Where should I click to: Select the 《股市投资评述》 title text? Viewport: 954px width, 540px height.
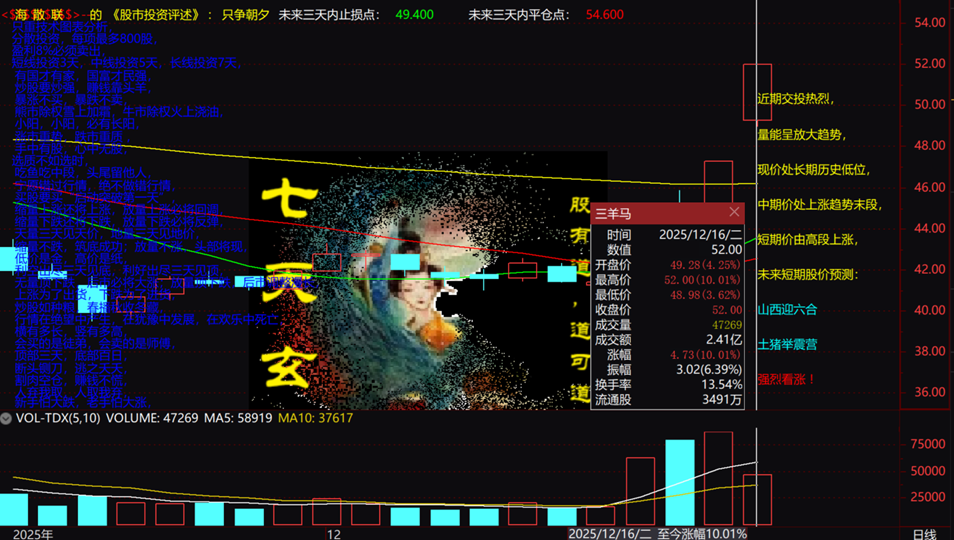[156, 15]
